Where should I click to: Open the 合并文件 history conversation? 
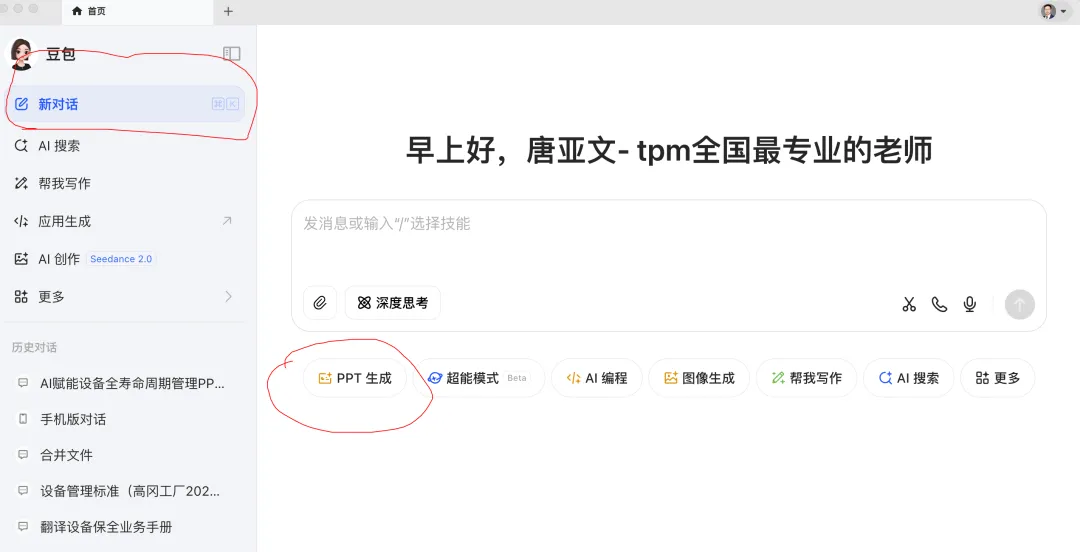click(x=66, y=455)
